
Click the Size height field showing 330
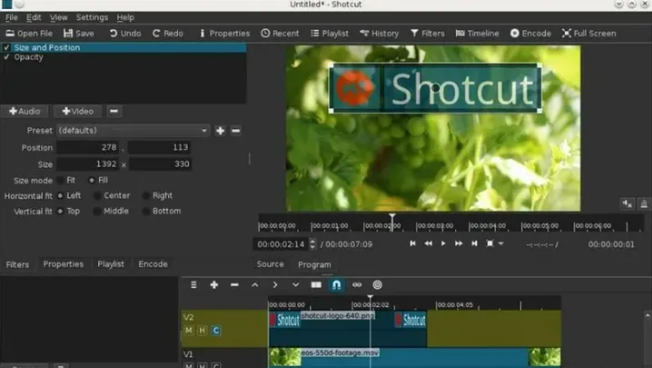[160, 164]
